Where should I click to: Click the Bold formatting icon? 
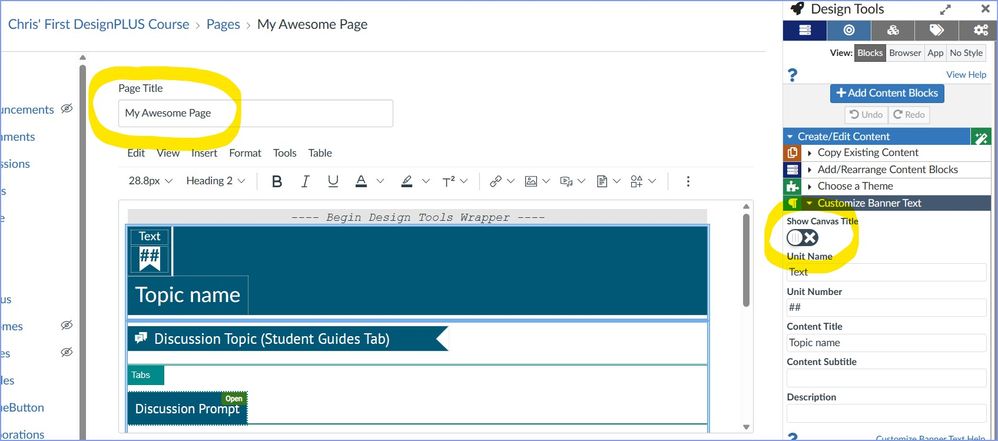pos(277,181)
